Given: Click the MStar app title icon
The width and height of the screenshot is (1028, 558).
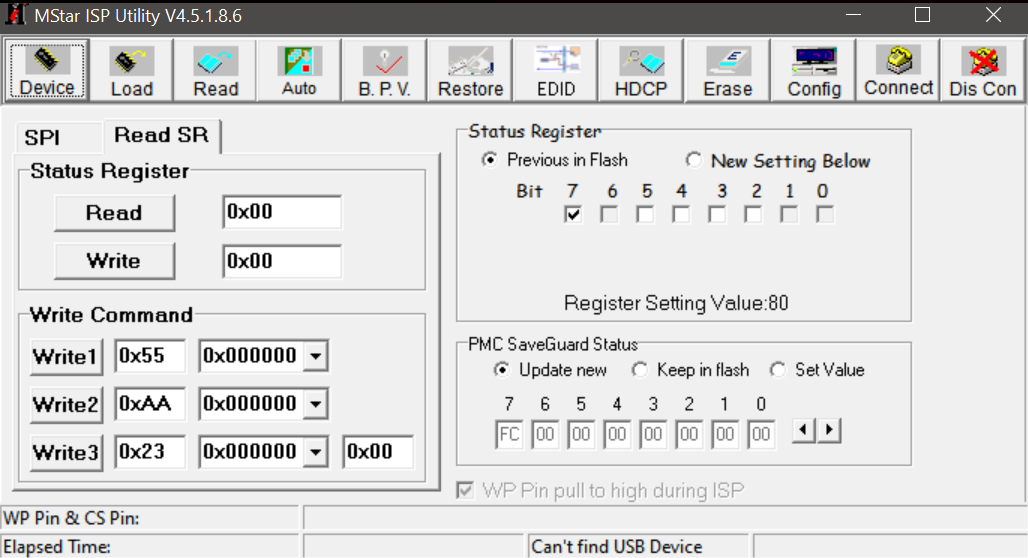Looking at the screenshot, I should [16, 14].
